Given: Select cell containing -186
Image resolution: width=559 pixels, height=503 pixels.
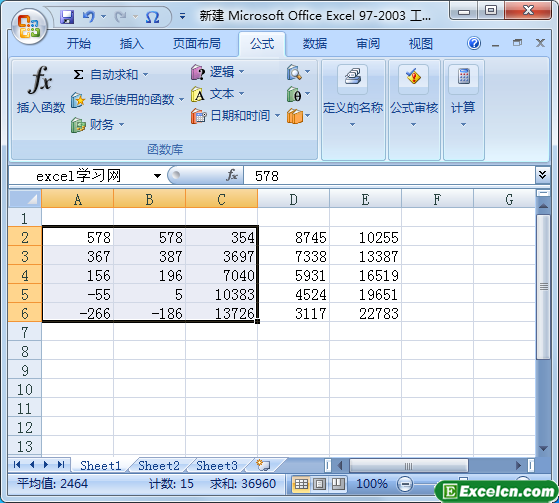Looking at the screenshot, I should point(149,314).
